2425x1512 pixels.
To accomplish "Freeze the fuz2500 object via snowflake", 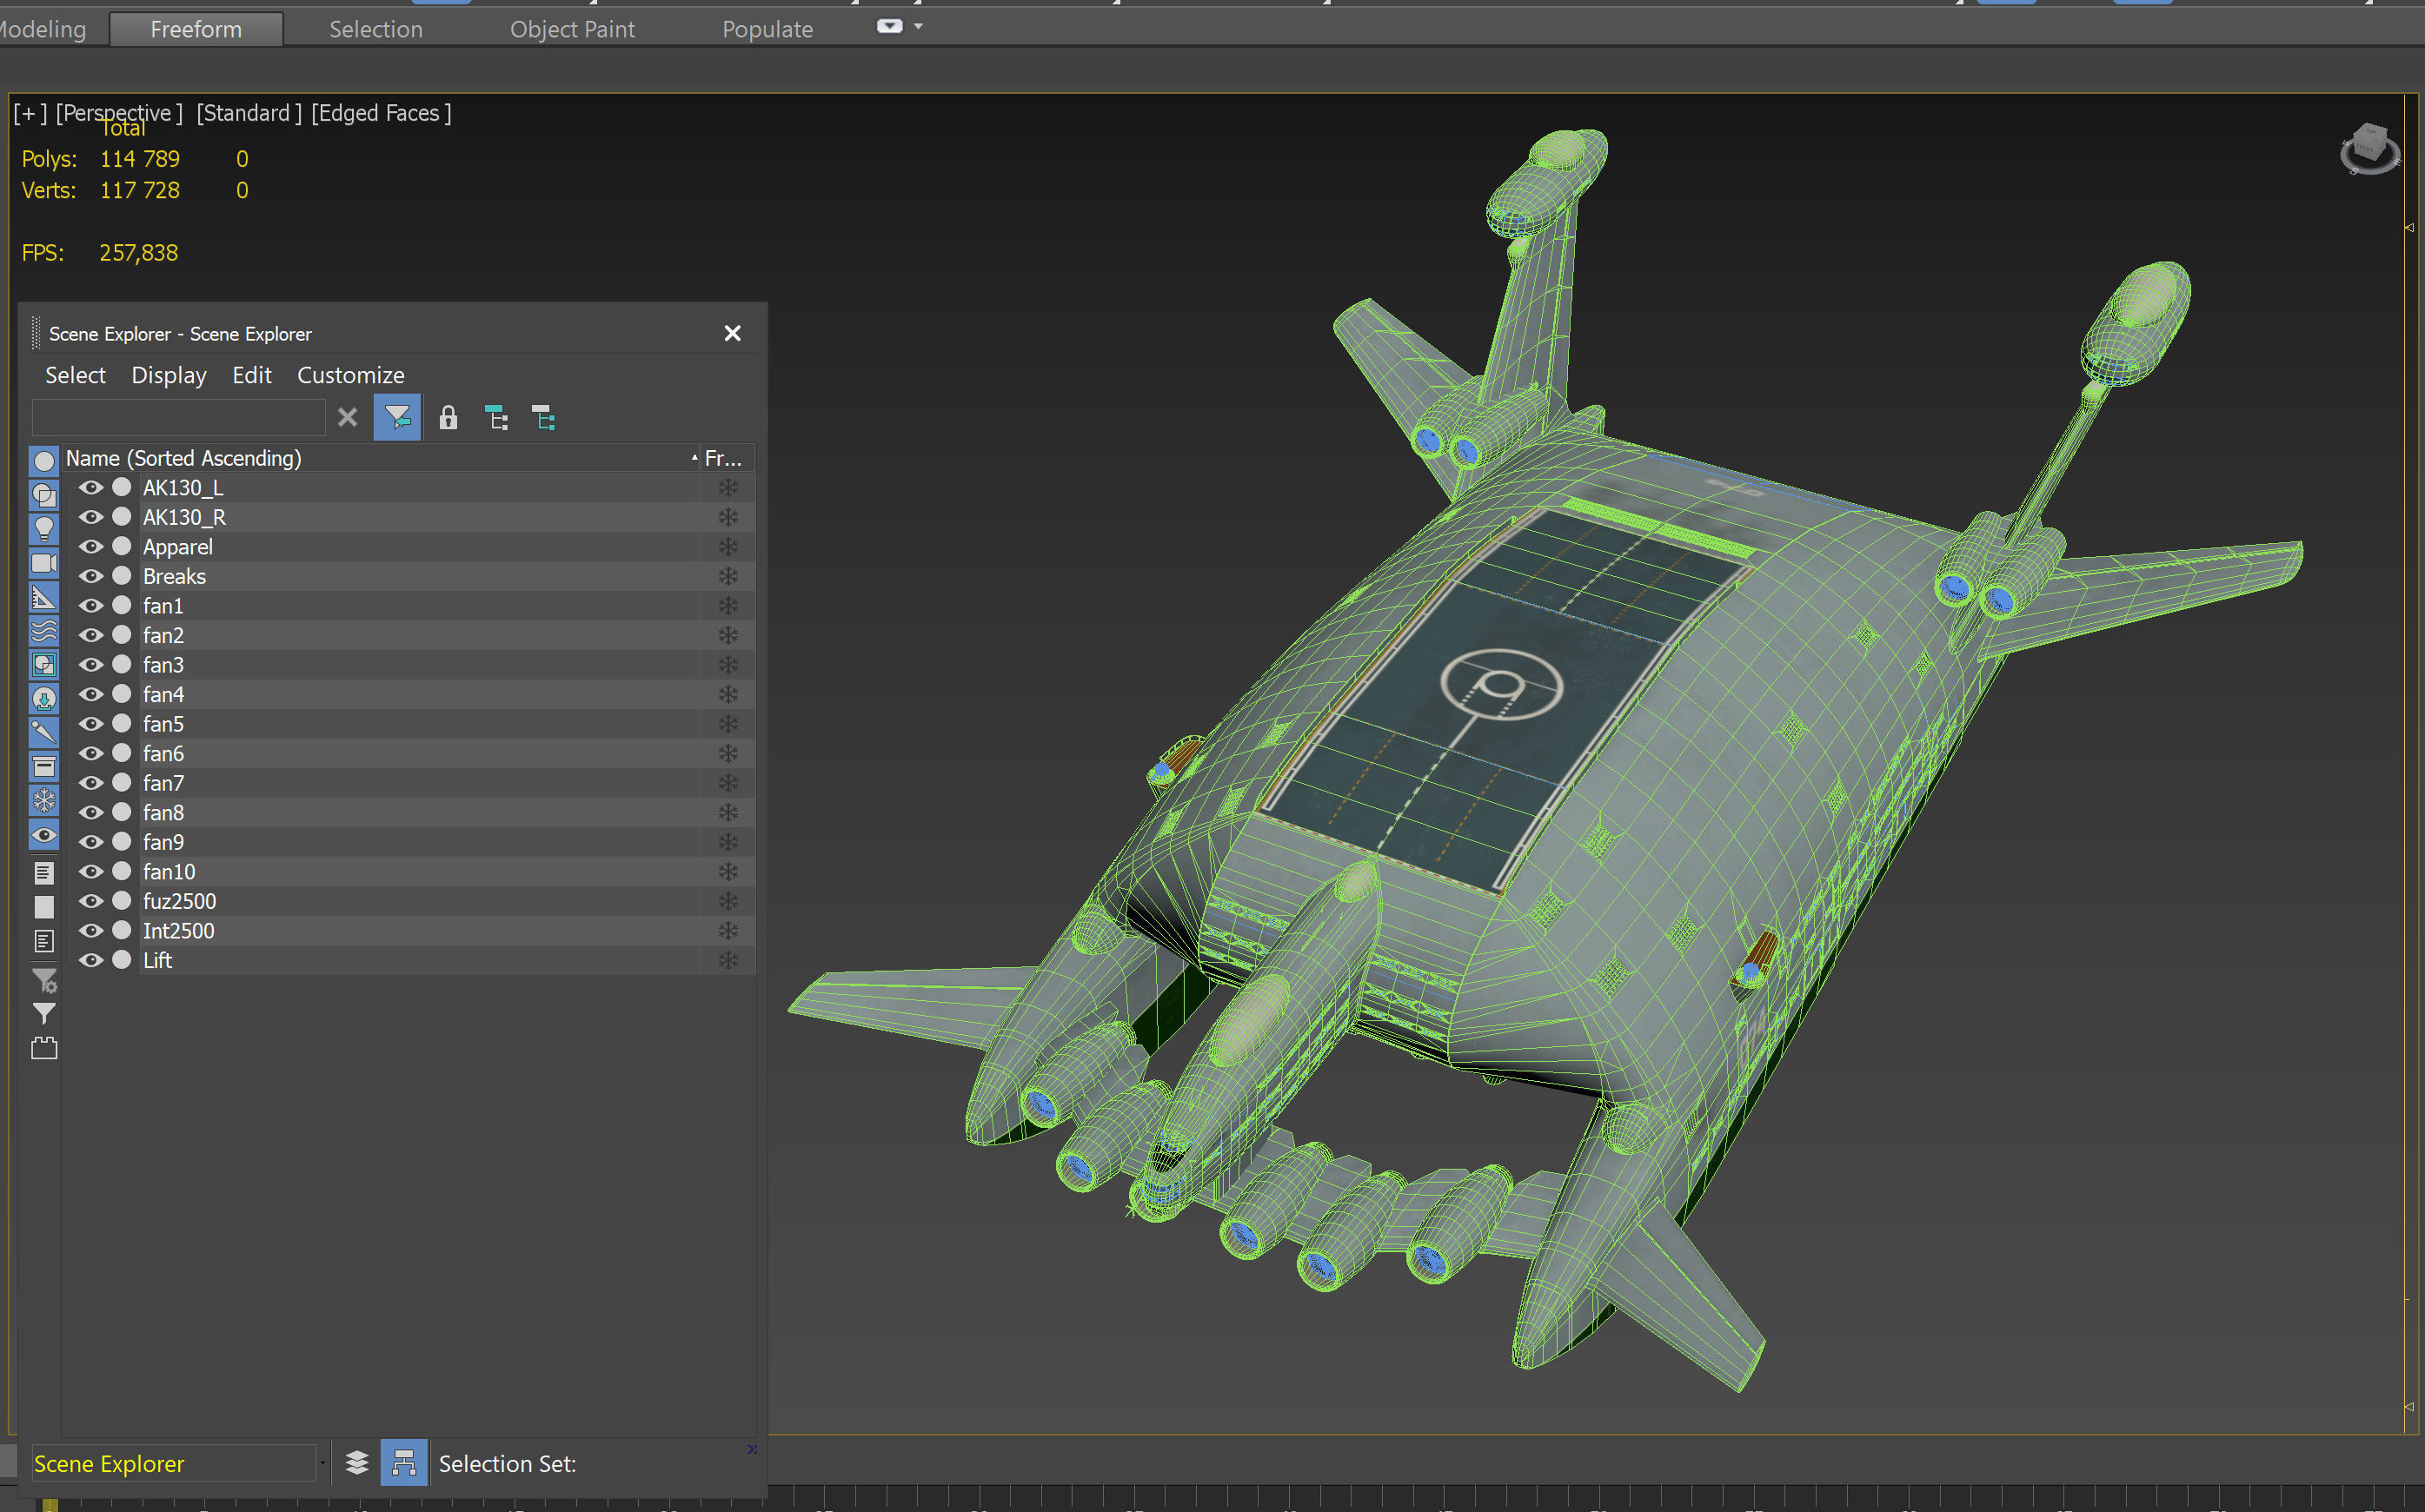I will tap(728, 901).
